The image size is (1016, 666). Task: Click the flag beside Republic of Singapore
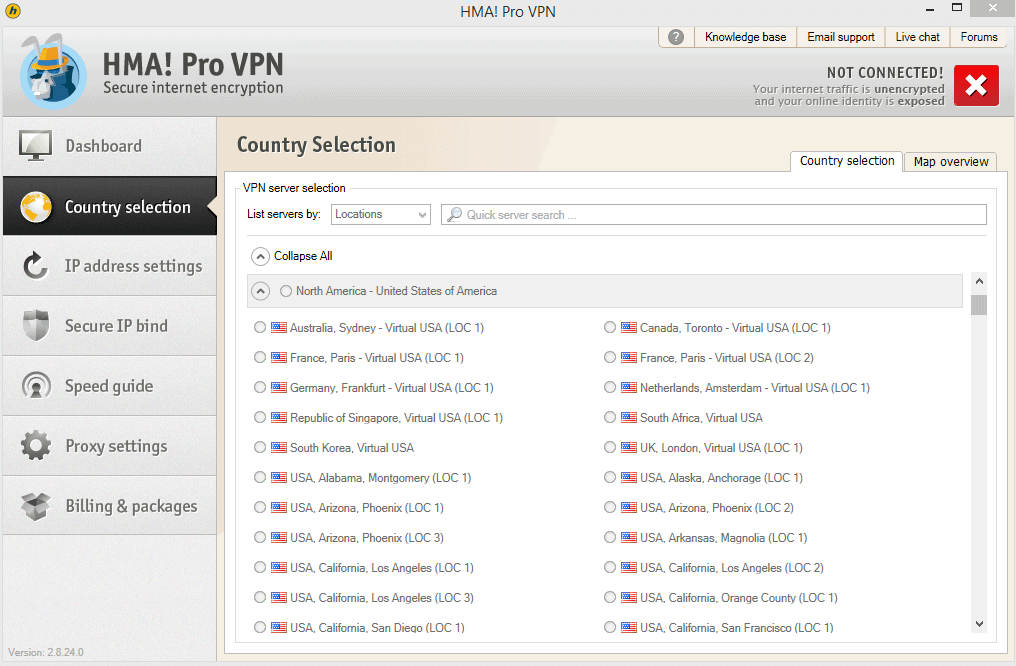click(x=279, y=418)
